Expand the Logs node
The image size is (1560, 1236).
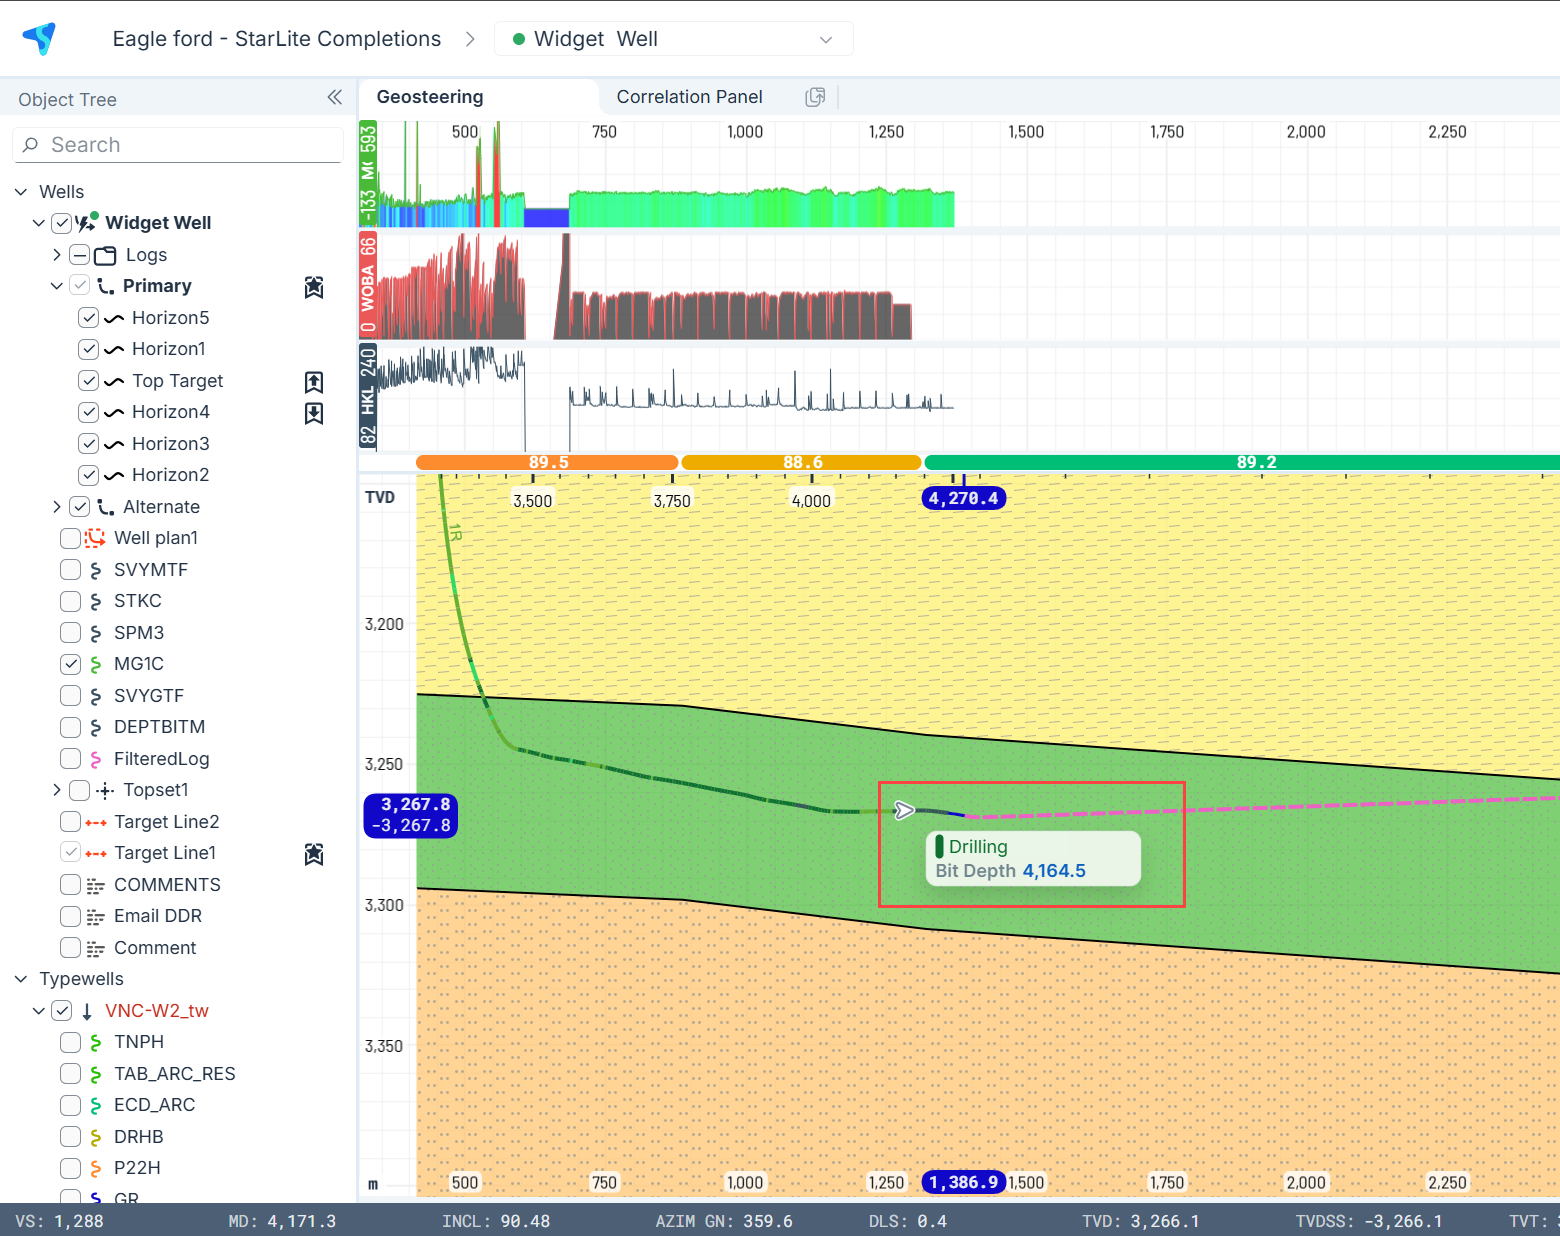click(x=57, y=255)
